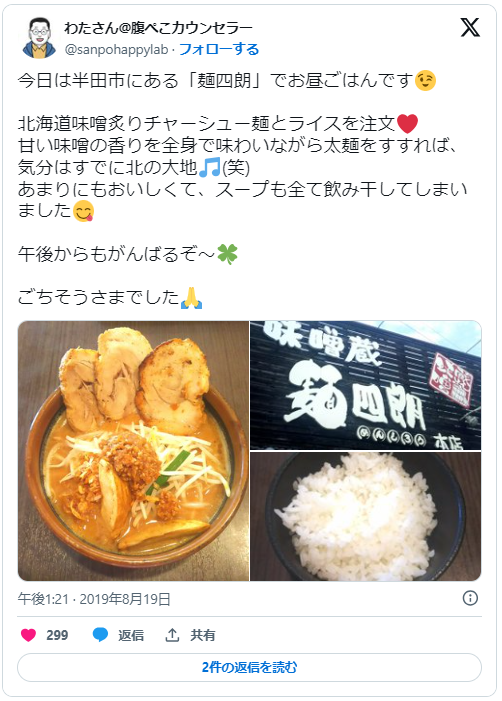Open the @sanpohappylab handle link
This screenshot has width=502, height=701.
point(116,50)
